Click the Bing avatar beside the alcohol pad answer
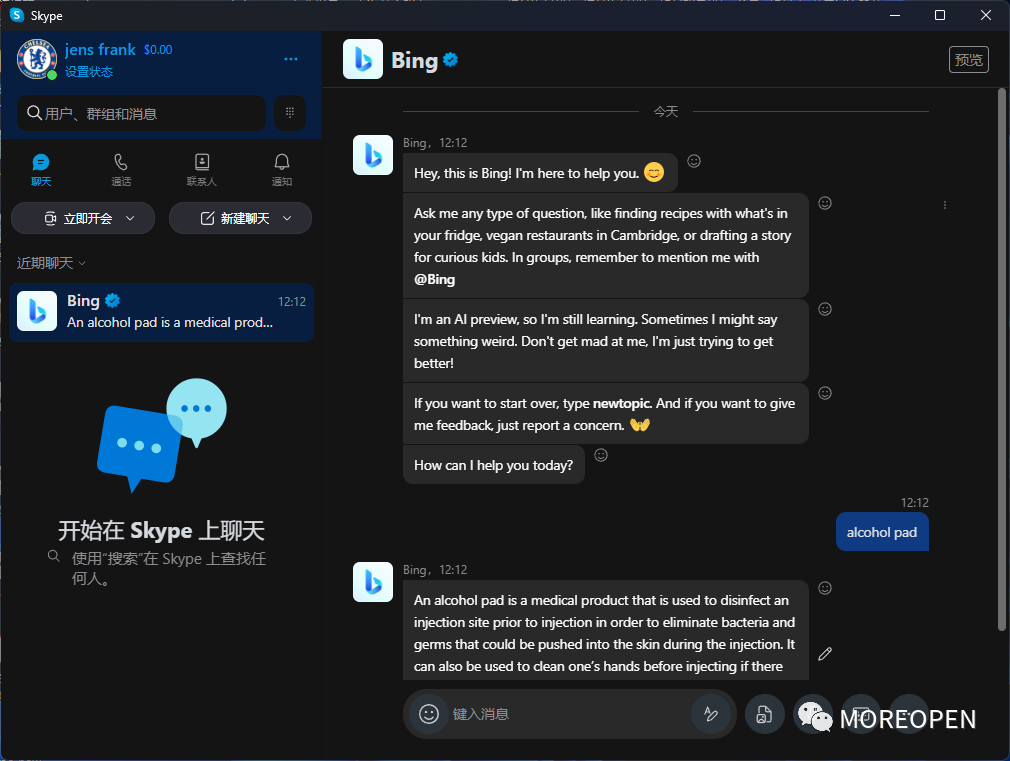The height and width of the screenshot is (761, 1010). 373,582
